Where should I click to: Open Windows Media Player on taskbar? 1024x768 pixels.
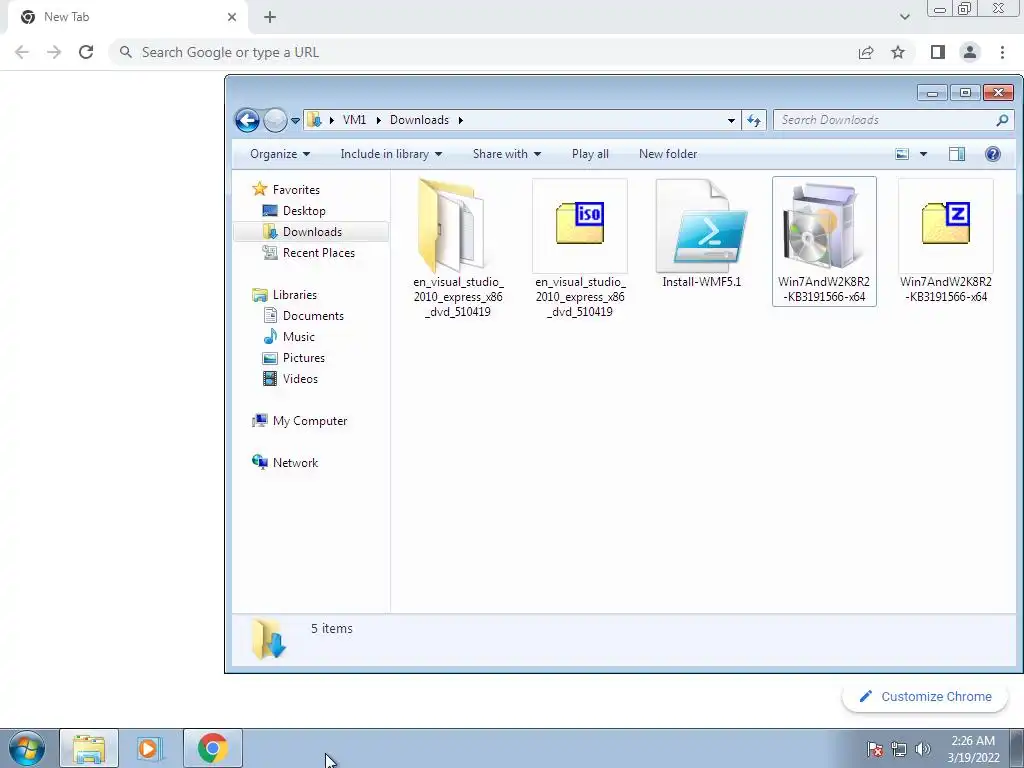[150, 748]
